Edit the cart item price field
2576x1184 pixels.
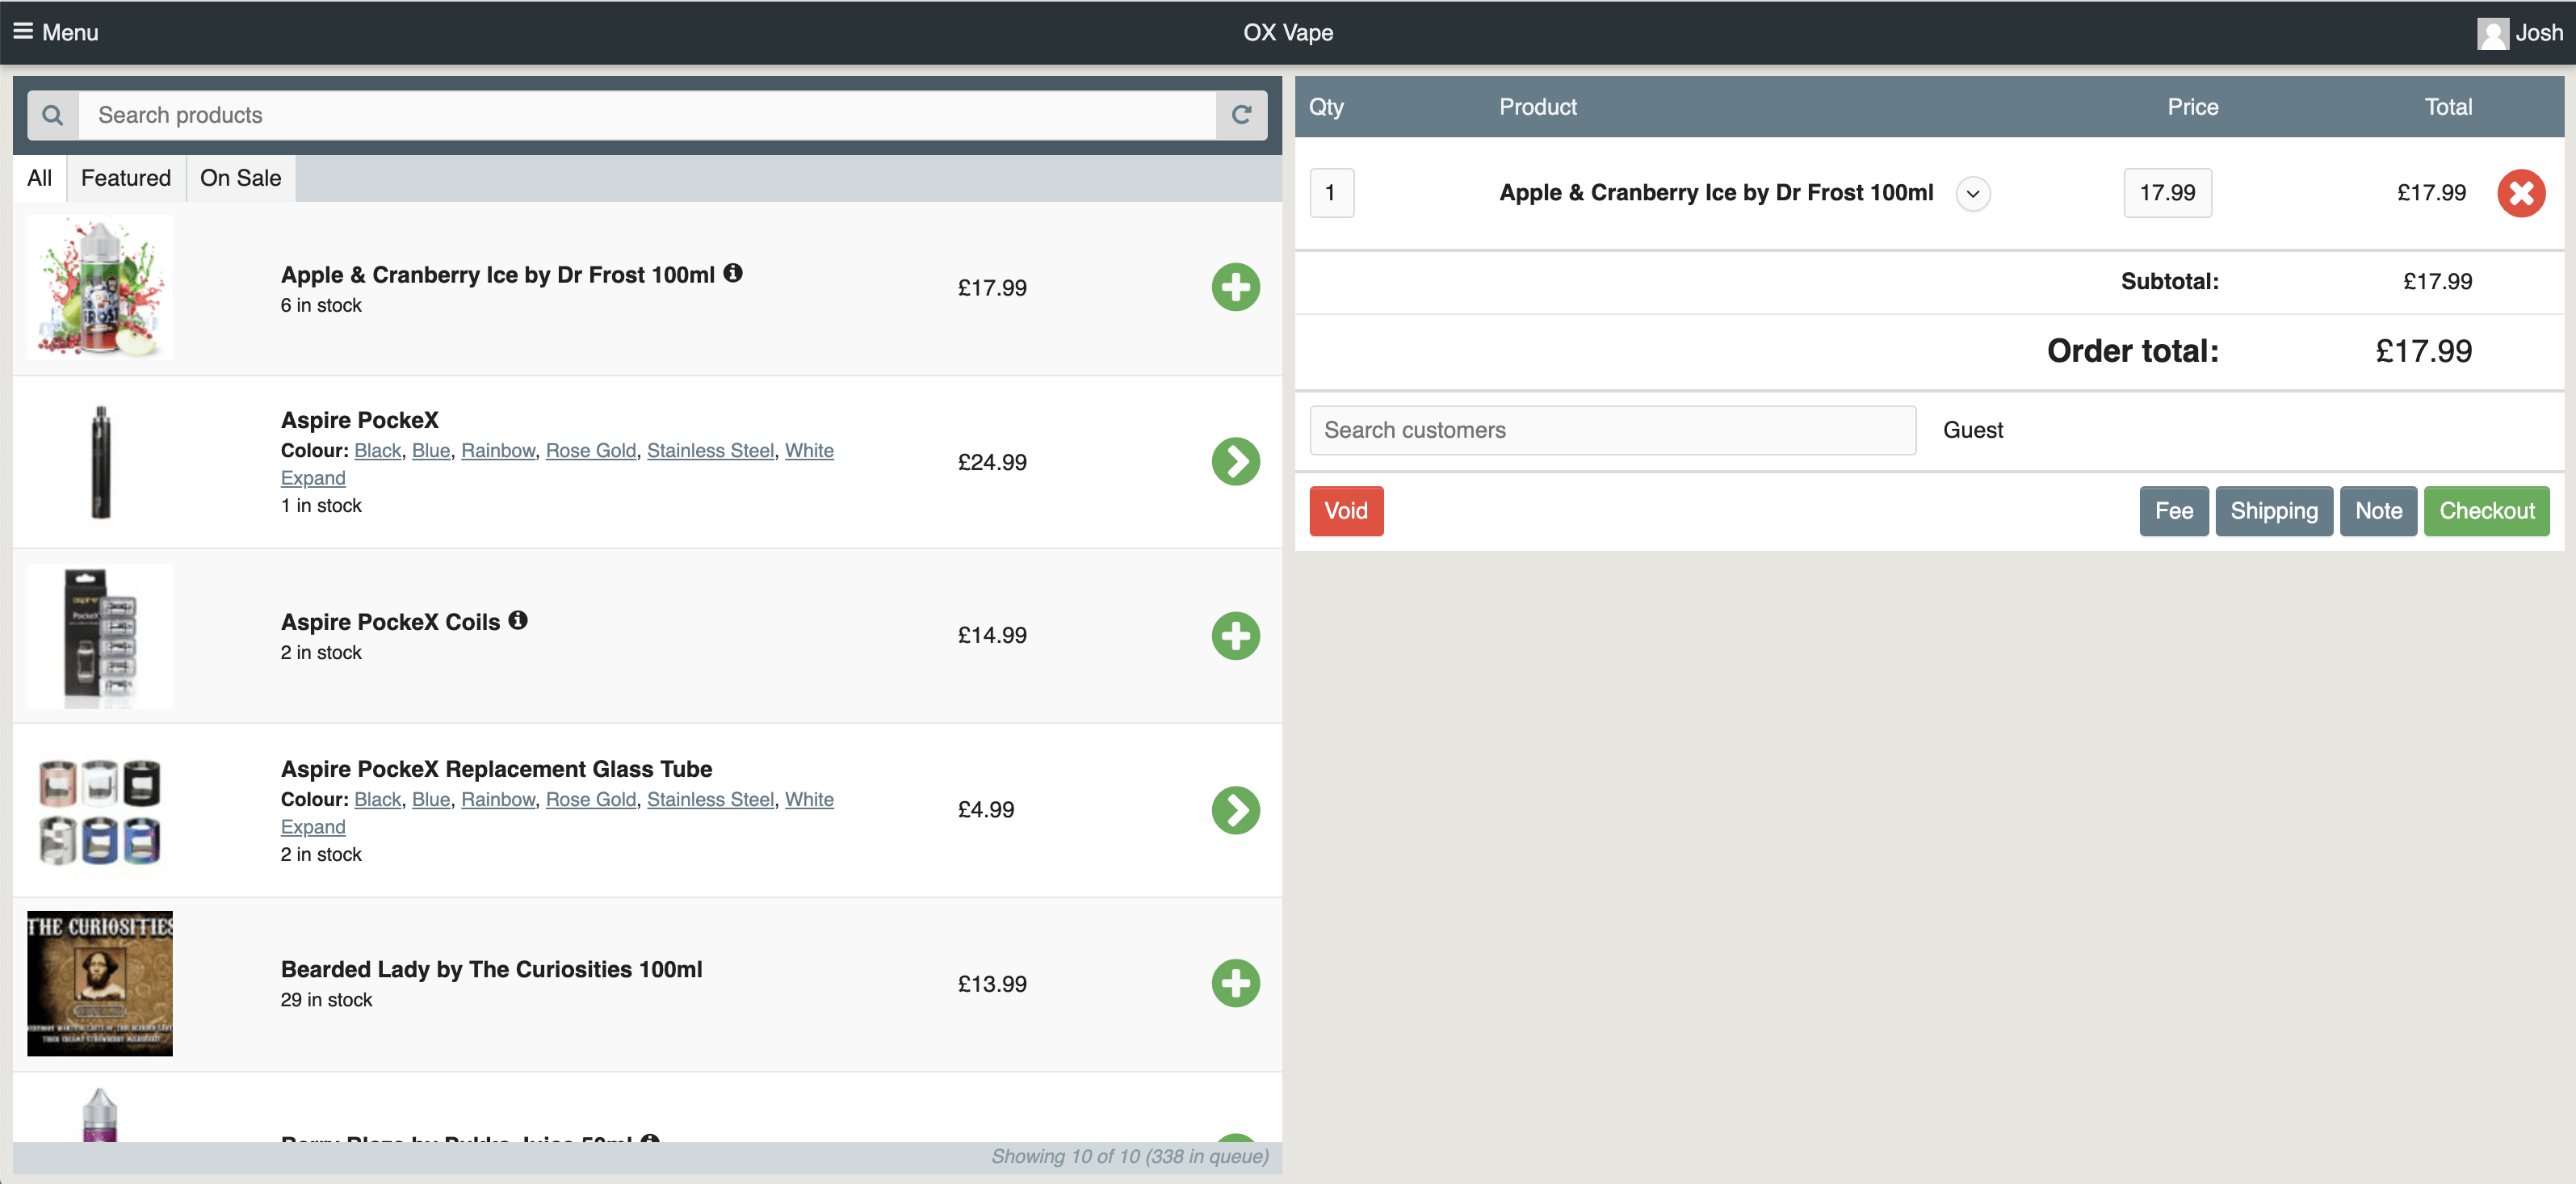pyautogui.click(x=2167, y=193)
